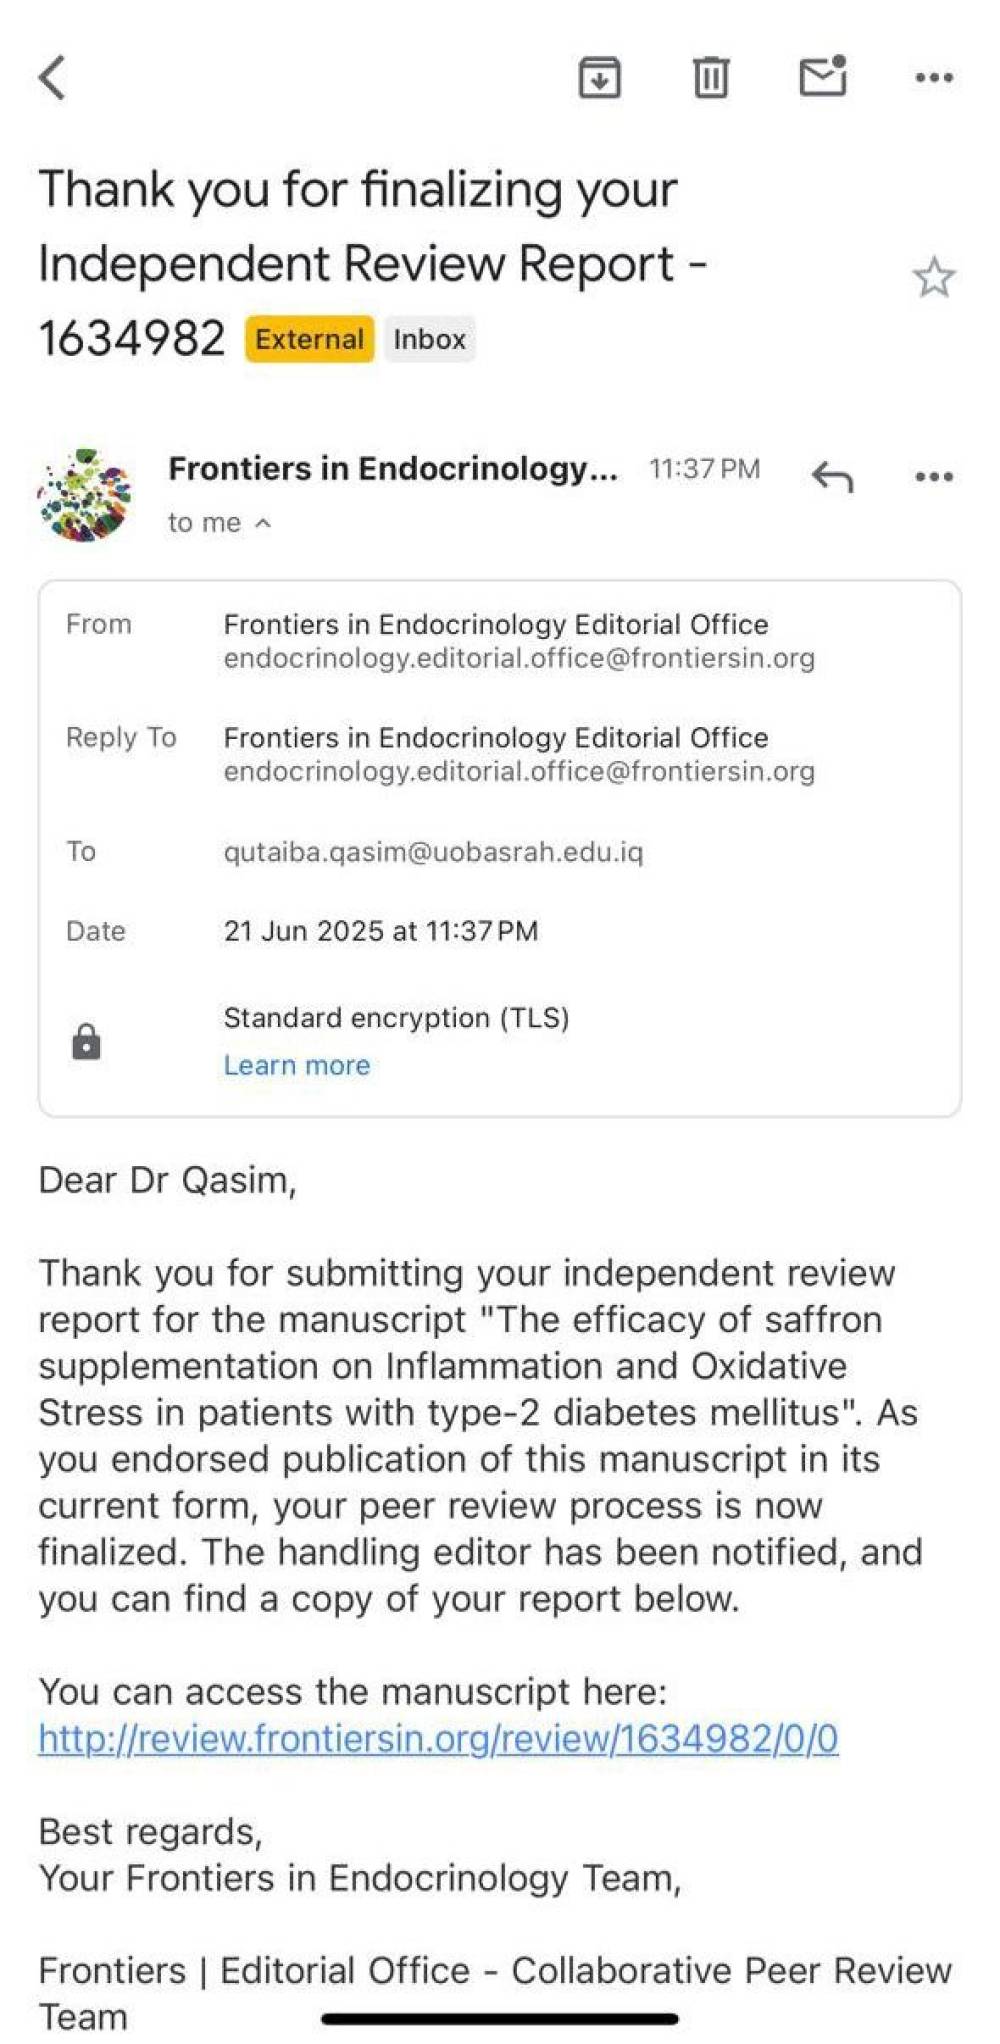Tap sender name Frontiers in Endocrinology
Screen dimensions: 1000x2044
click(392, 468)
